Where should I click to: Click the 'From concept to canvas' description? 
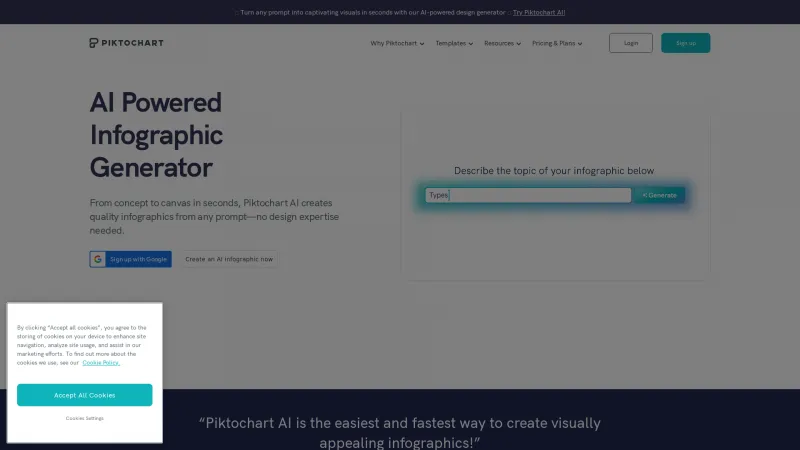point(214,216)
